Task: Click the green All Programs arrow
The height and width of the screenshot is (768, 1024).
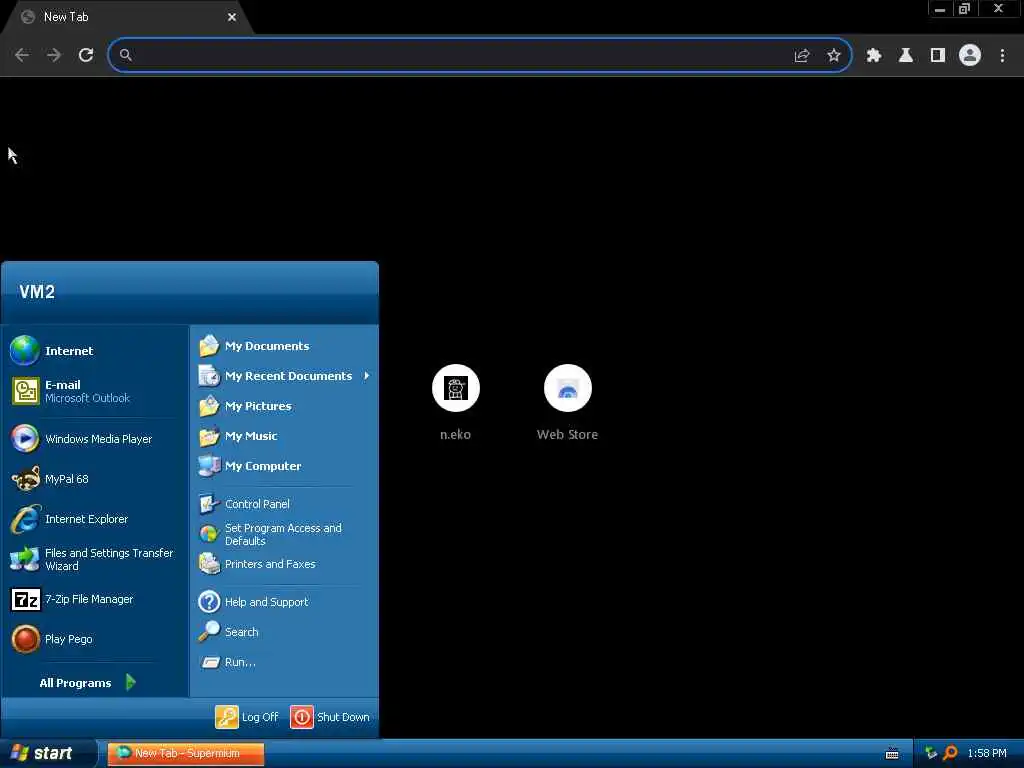Action: pos(131,682)
